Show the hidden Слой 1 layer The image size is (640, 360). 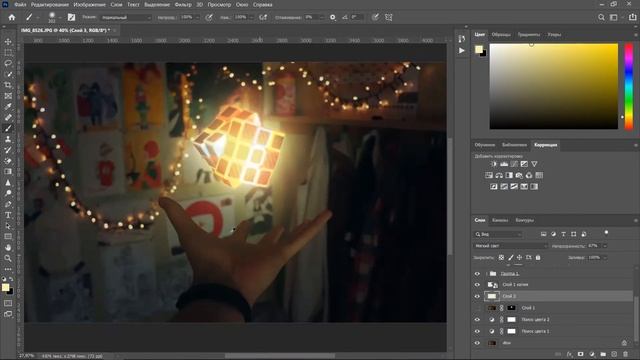[x=477, y=308]
